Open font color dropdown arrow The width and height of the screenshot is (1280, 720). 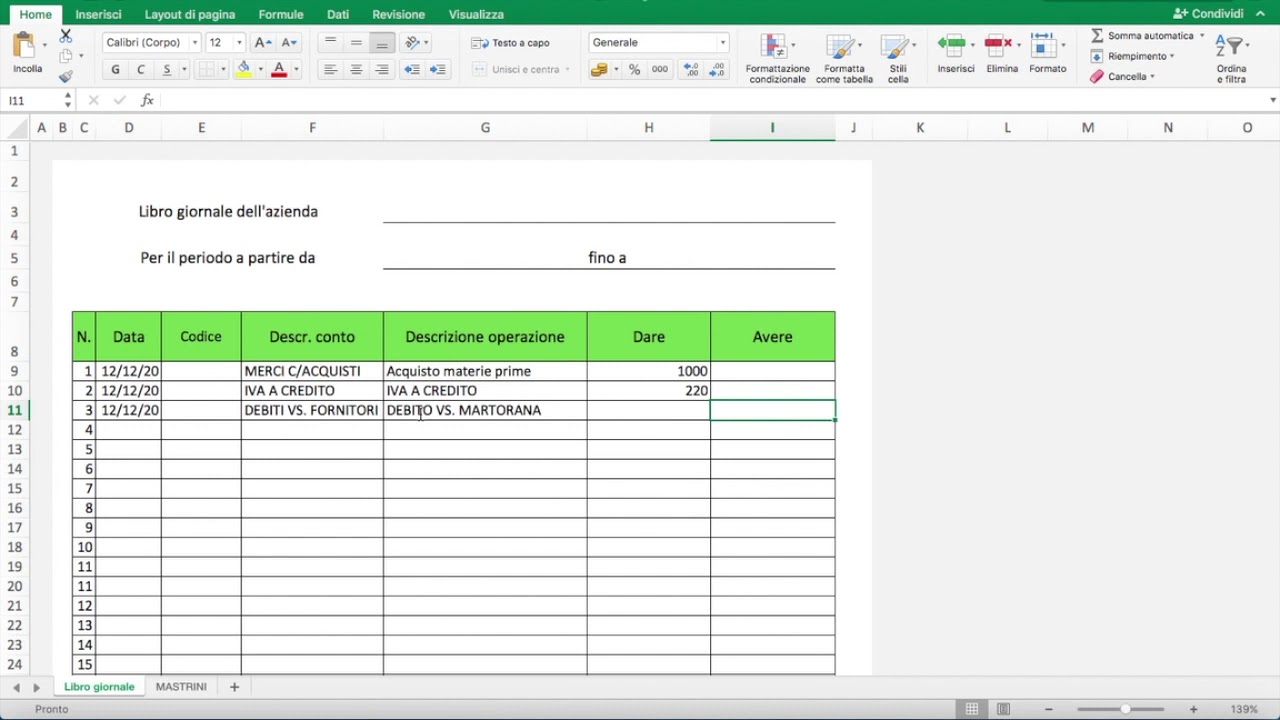pyautogui.click(x=296, y=70)
